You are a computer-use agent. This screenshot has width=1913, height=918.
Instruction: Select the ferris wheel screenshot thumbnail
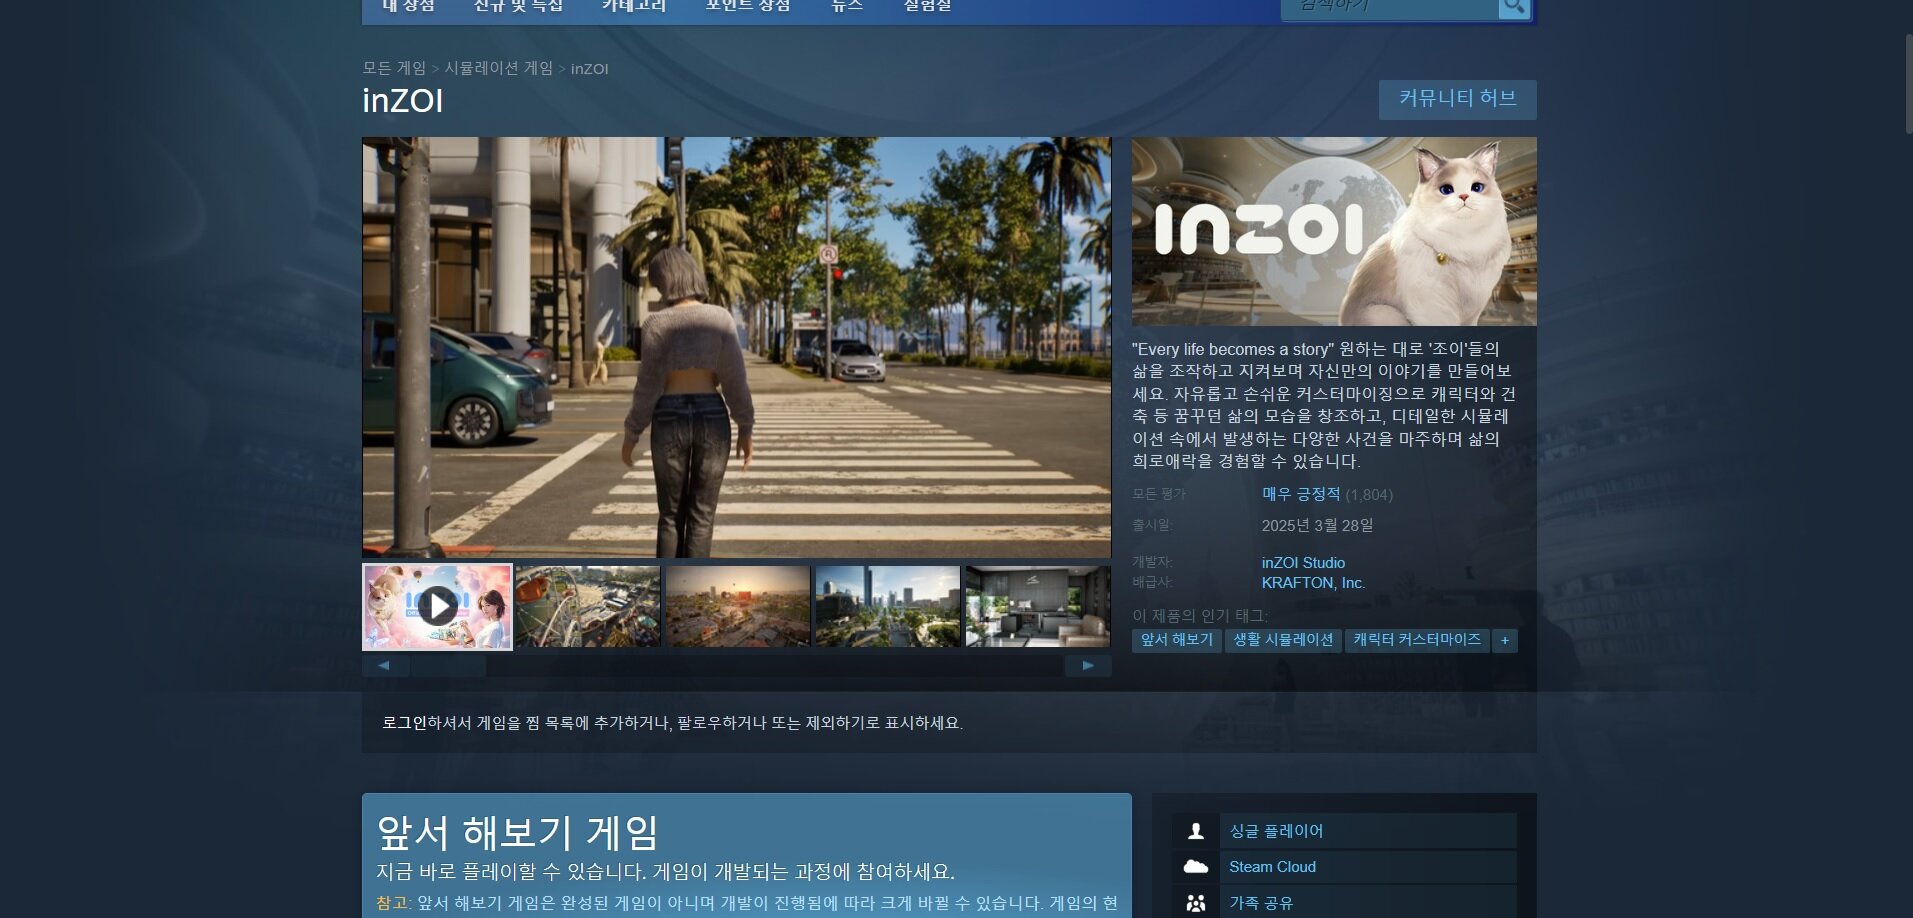point(588,606)
